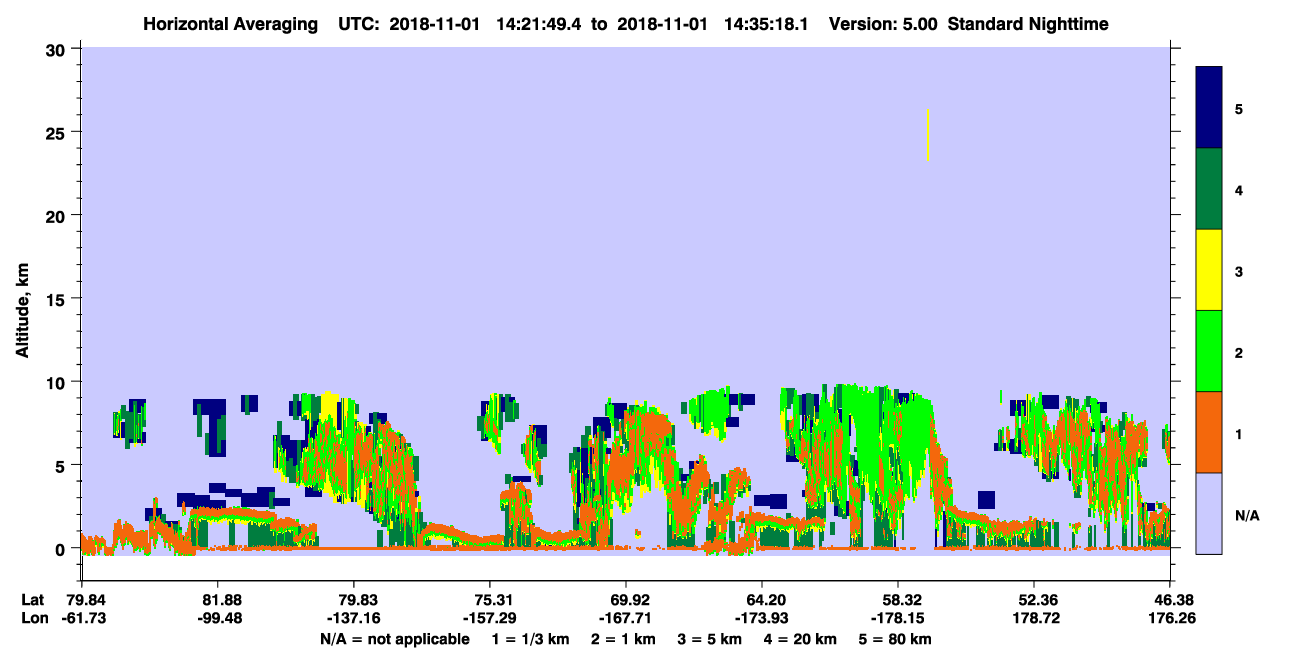The height and width of the screenshot is (667, 1300).
Task: Click the bright green colorbar segment labeled 2
Action: click(x=1209, y=351)
